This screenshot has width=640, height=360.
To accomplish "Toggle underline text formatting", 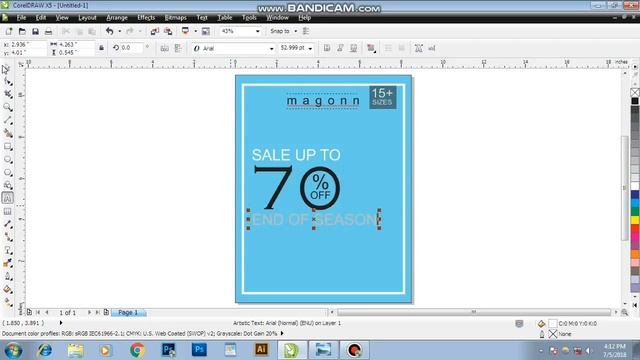I will (x=353, y=48).
